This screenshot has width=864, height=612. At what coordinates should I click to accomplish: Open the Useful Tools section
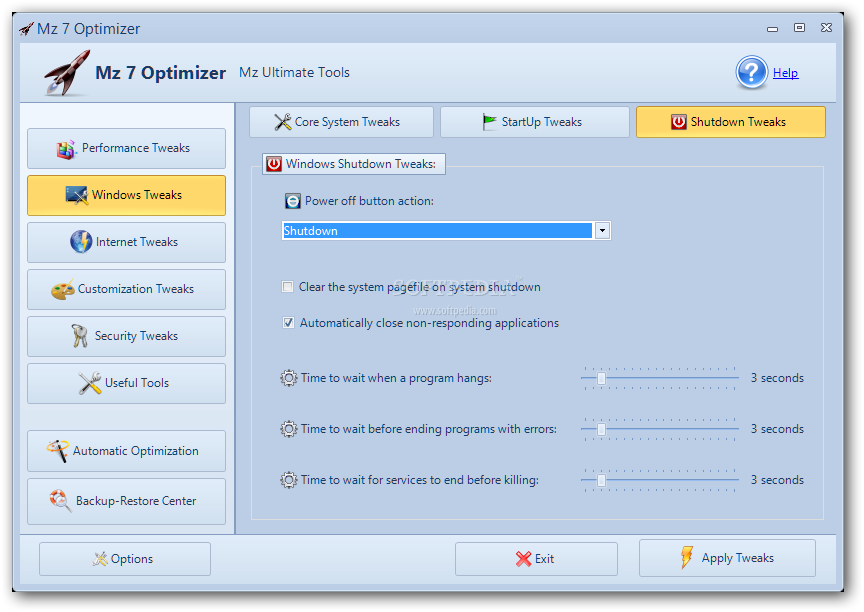pyautogui.click(x=126, y=383)
